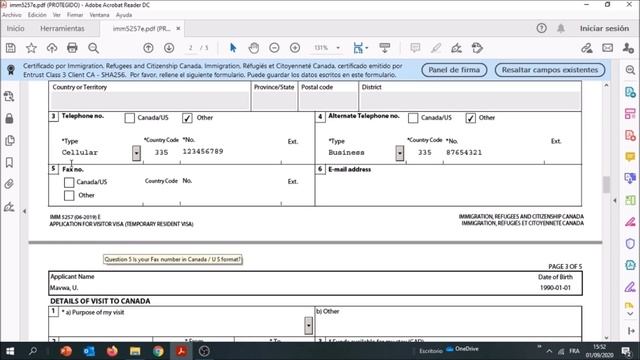Image resolution: width=640 pixels, height=360 pixels.
Task: Click the certificate ribbon icon in blue bar
Action: 11,70
